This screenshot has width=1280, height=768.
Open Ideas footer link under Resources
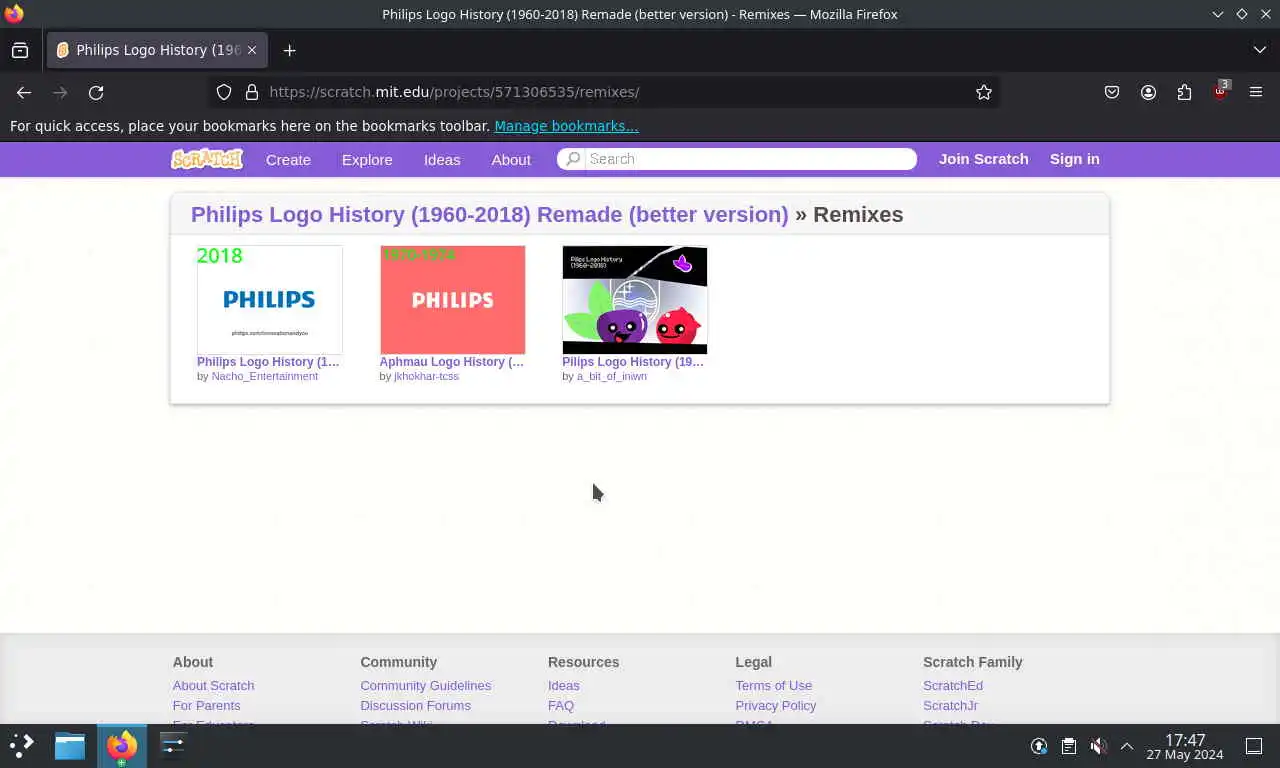click(563, 686)
